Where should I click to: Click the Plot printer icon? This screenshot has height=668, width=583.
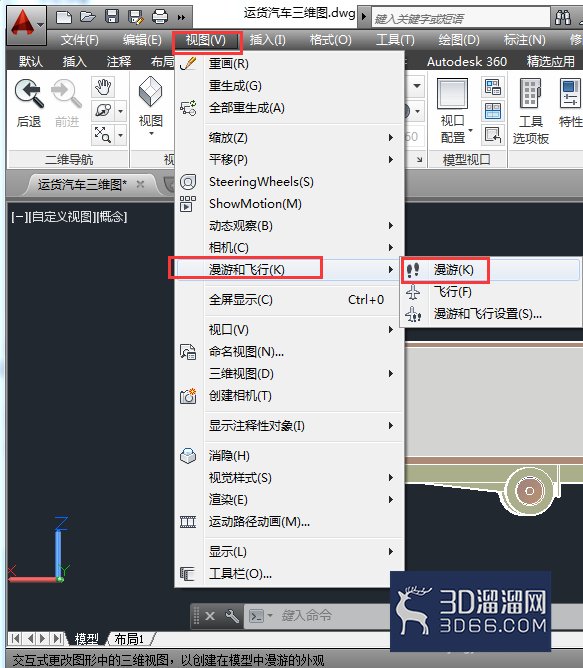[x=160, y=17]
